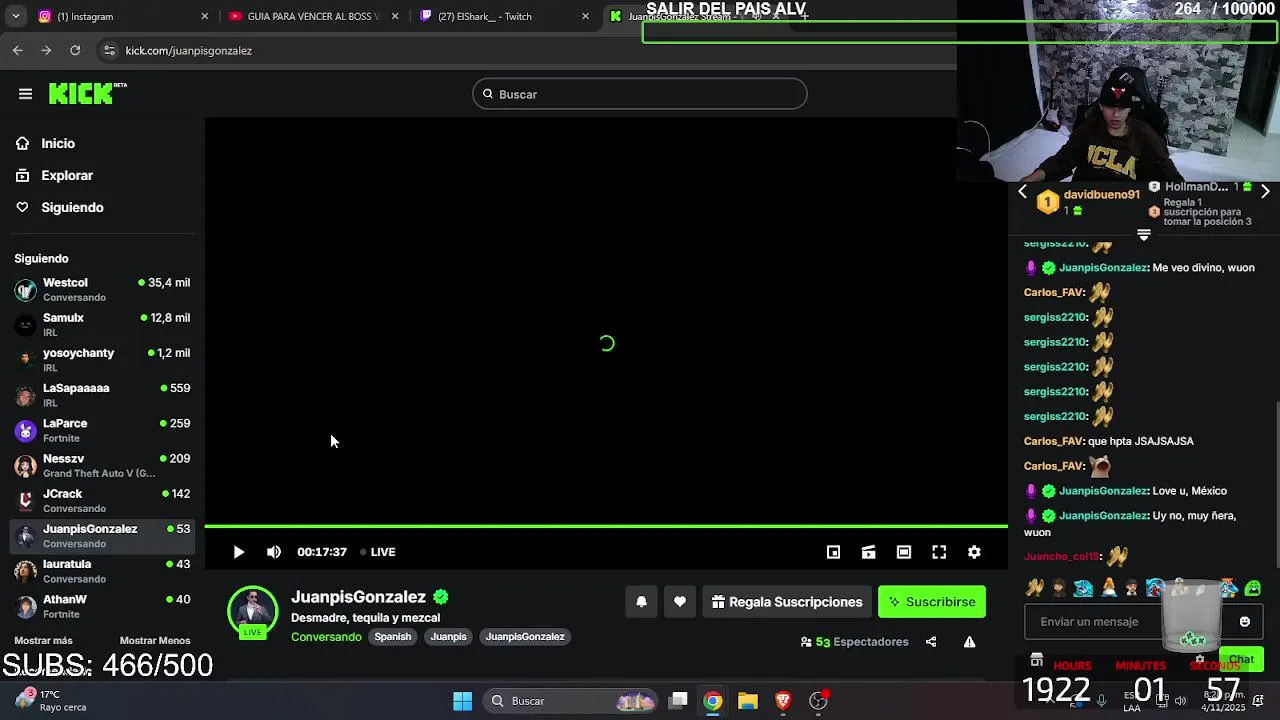Show next leaderboard entries arrow
1280x720 pixels.
click(1265, 191)
